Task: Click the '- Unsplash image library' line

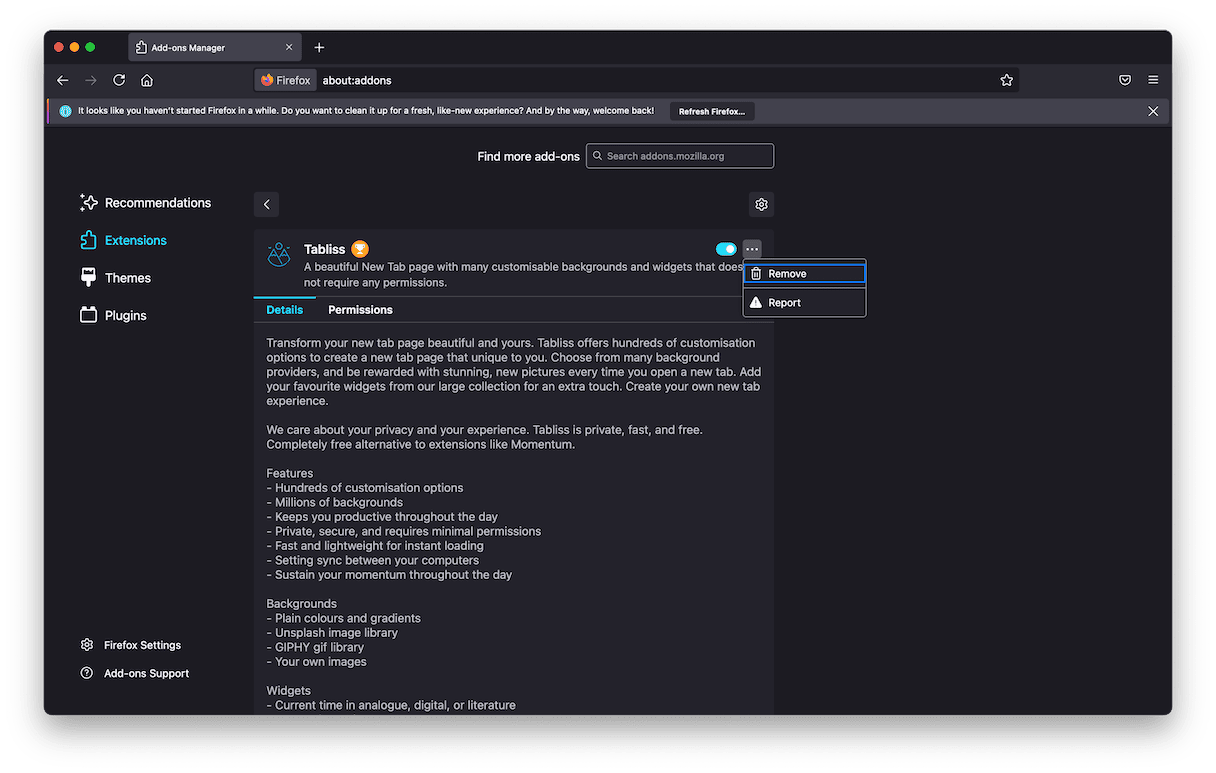Action: (x=332, y=632)
